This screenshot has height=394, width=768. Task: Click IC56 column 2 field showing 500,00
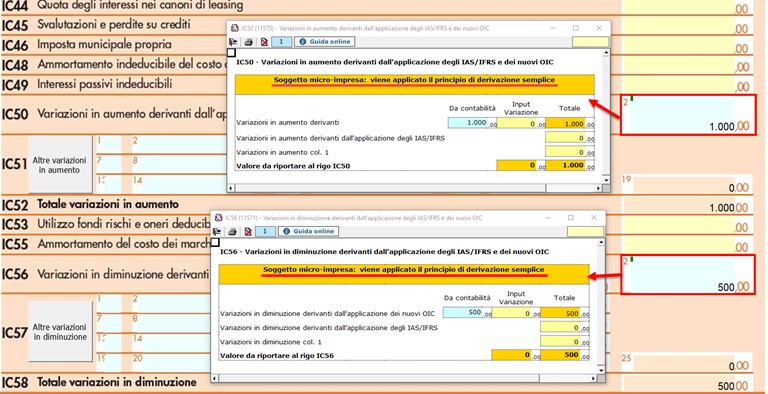(x=688, y=274)
